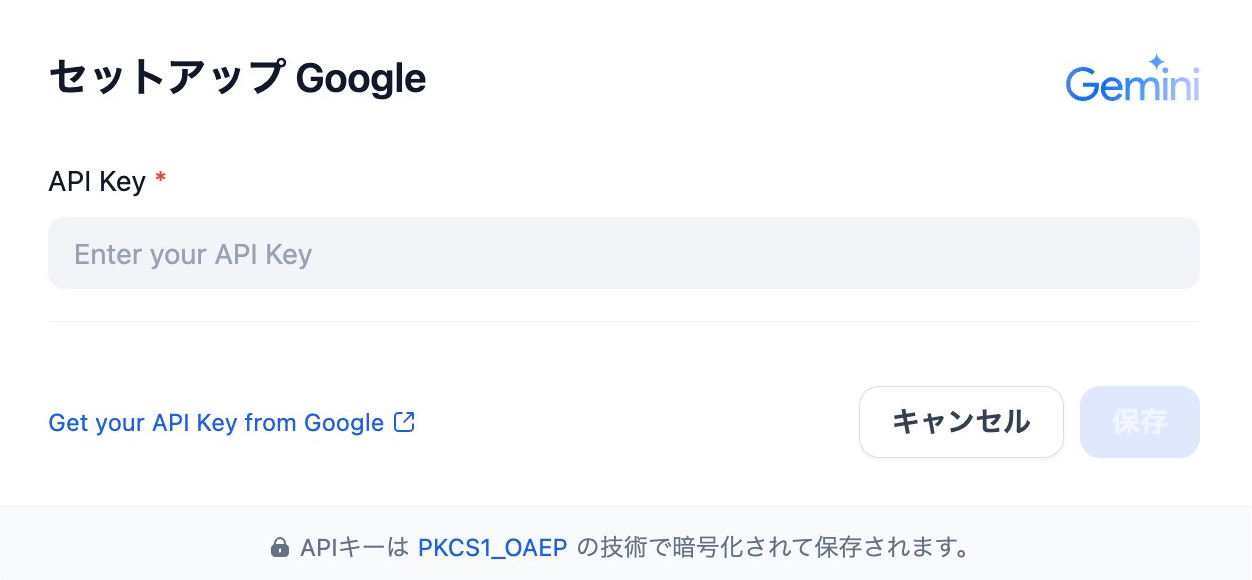Click the divider line below the input field
1252x580 pixels.
point(624,322)
